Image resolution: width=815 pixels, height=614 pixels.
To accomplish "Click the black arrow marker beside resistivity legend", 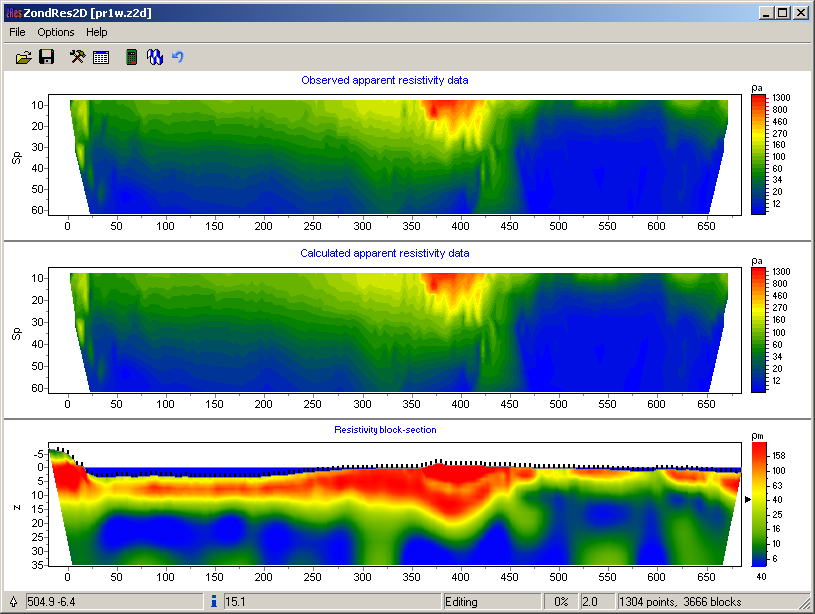I will (x=746, y=499).
